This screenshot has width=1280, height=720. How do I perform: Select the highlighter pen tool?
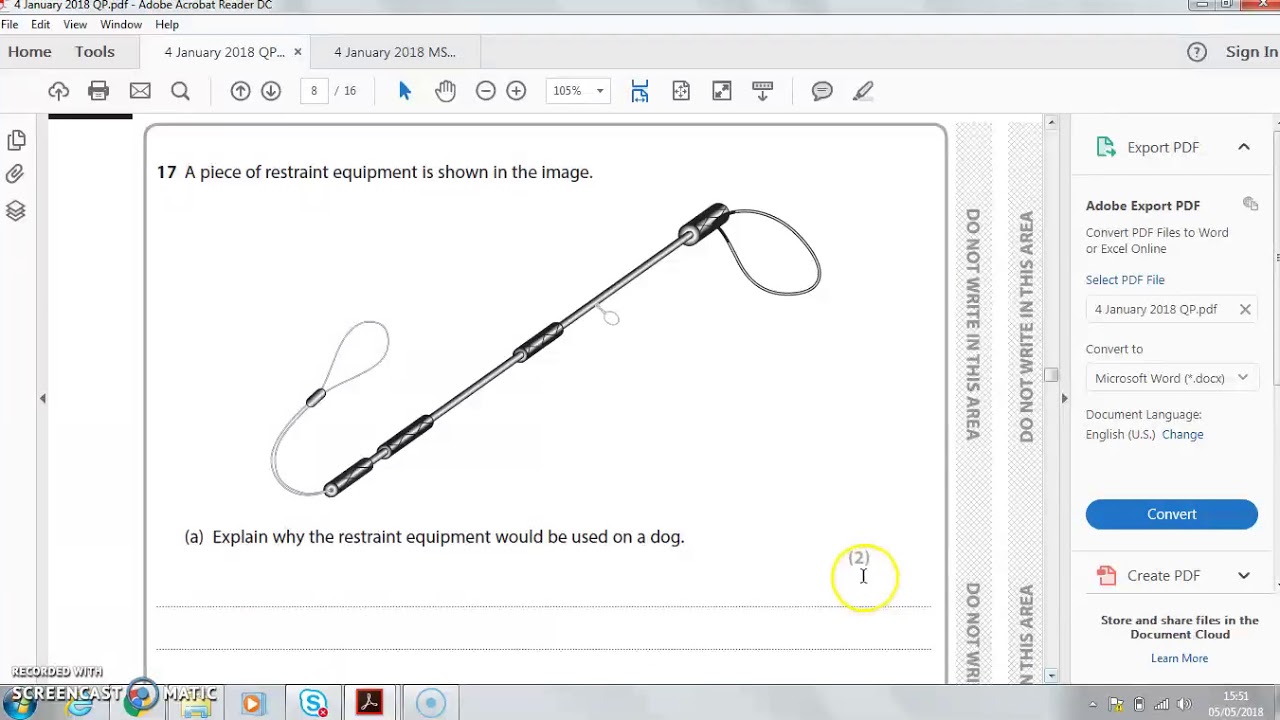(863, 91)
